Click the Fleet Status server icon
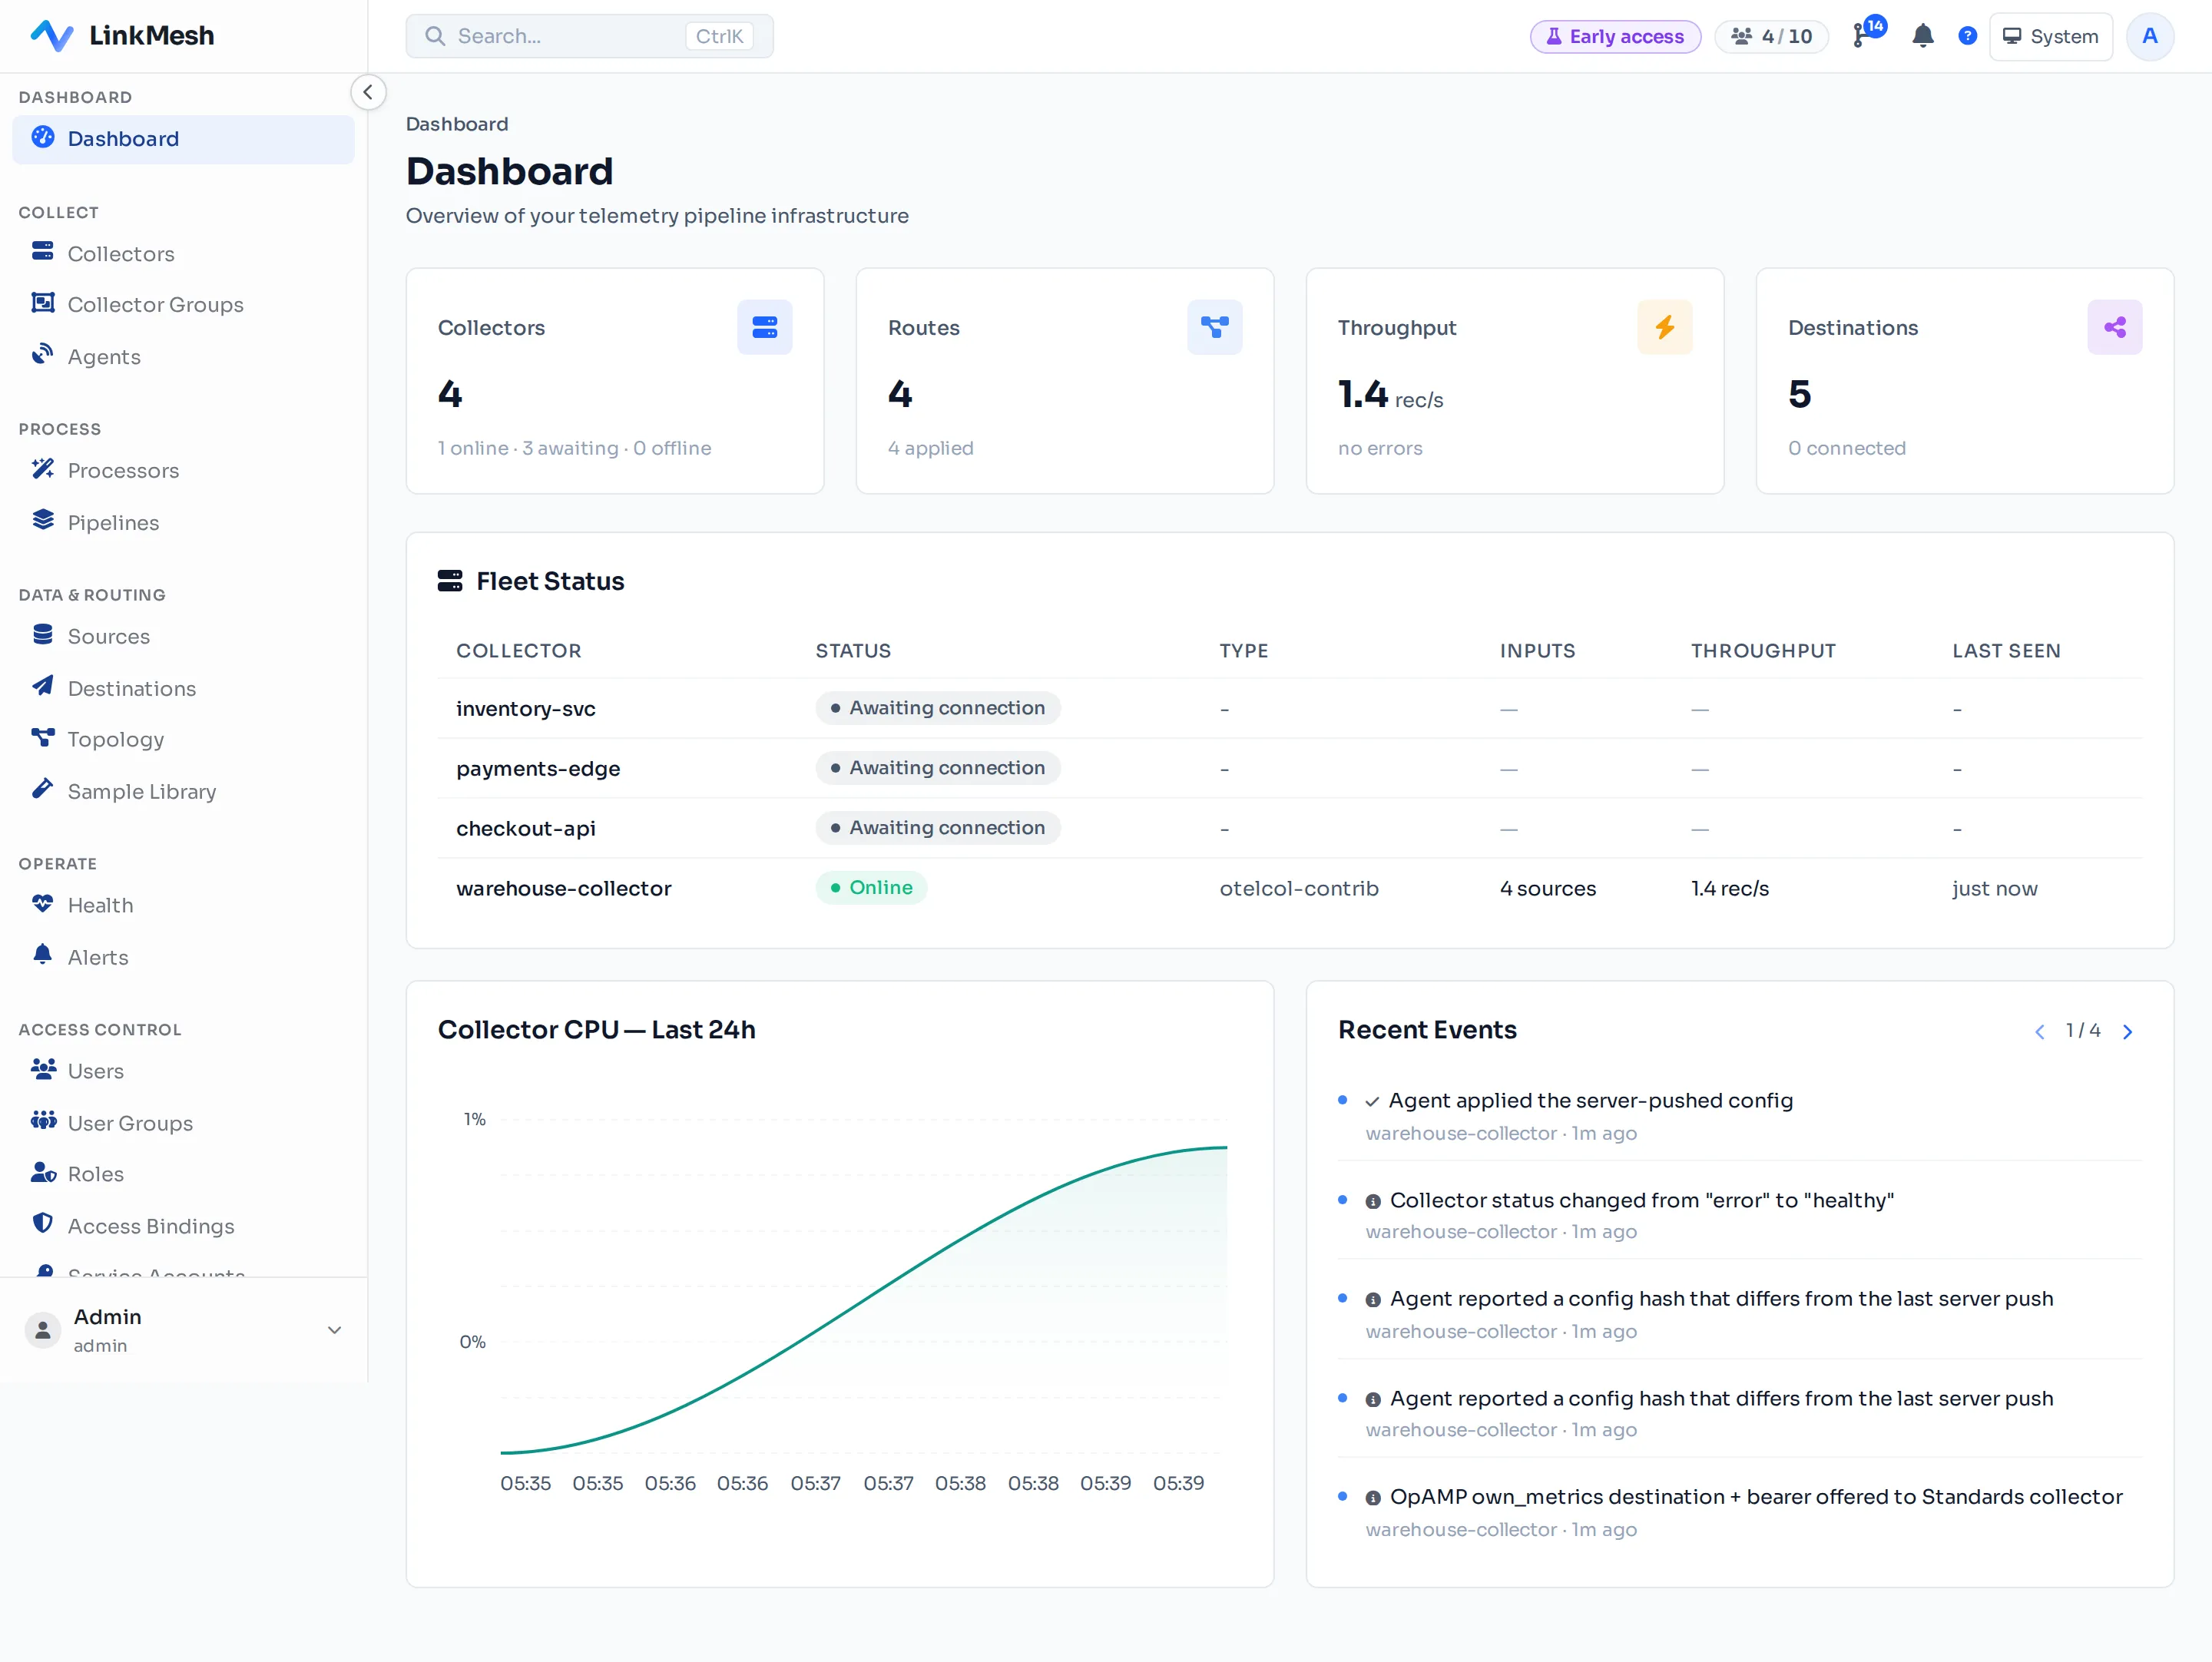Image resolution: width=2212 pixels, height=1662 pixels. [450, 581]
